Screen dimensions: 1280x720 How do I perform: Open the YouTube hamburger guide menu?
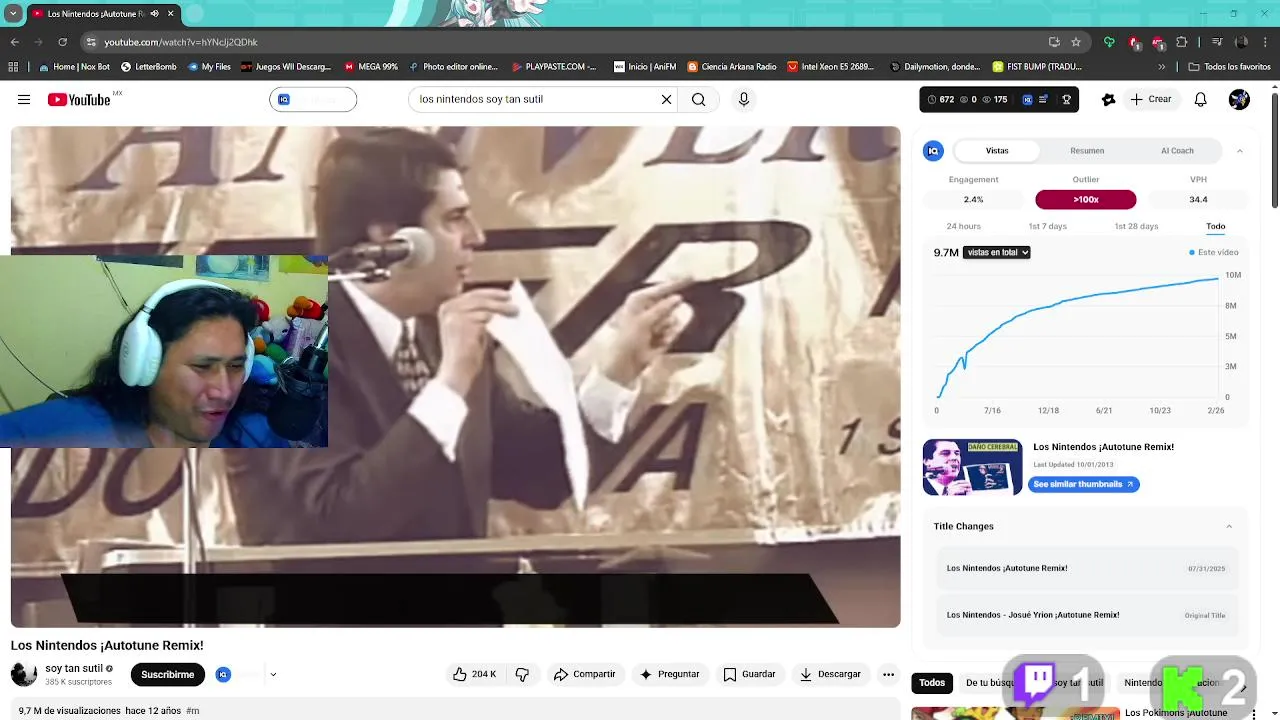(24, 99)
